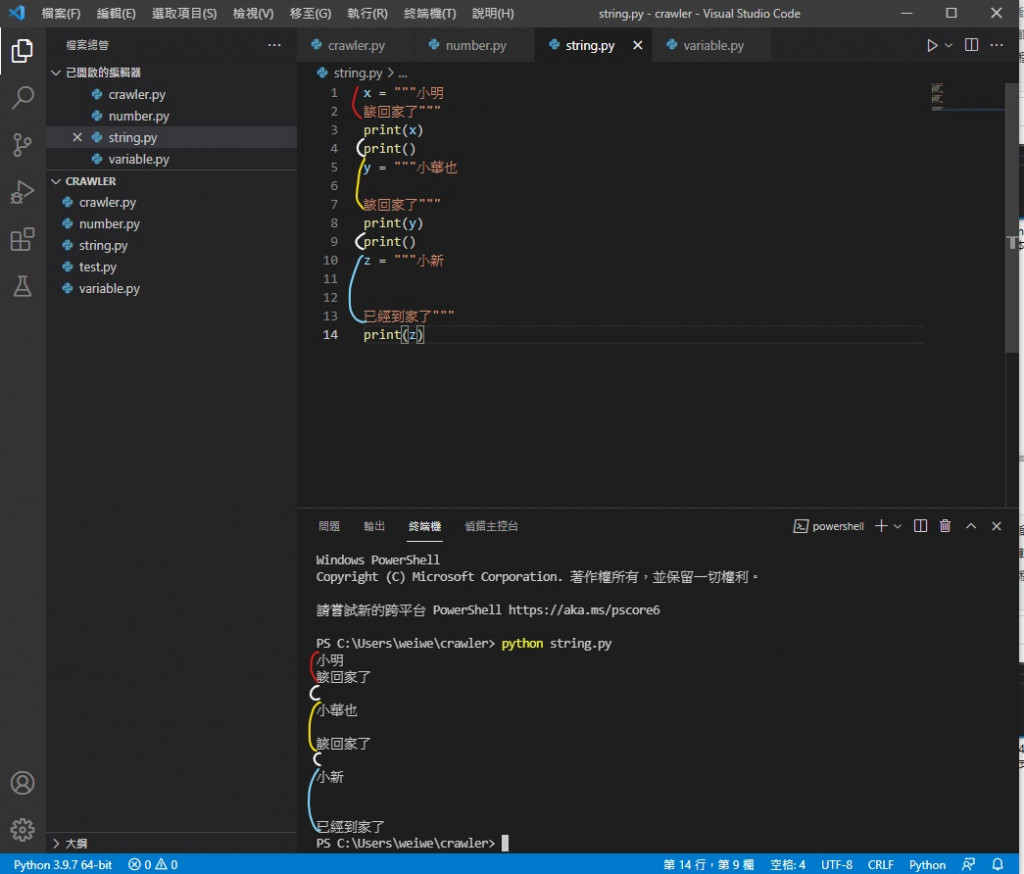Place cursor on line 14 print(z)

click(x=393, y=334)
